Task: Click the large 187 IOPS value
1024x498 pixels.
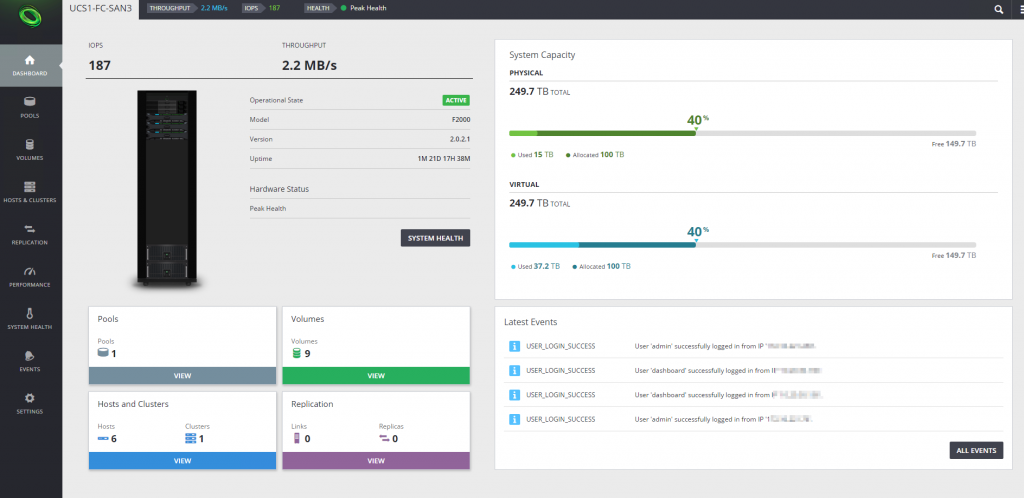Action: point(100,65)
